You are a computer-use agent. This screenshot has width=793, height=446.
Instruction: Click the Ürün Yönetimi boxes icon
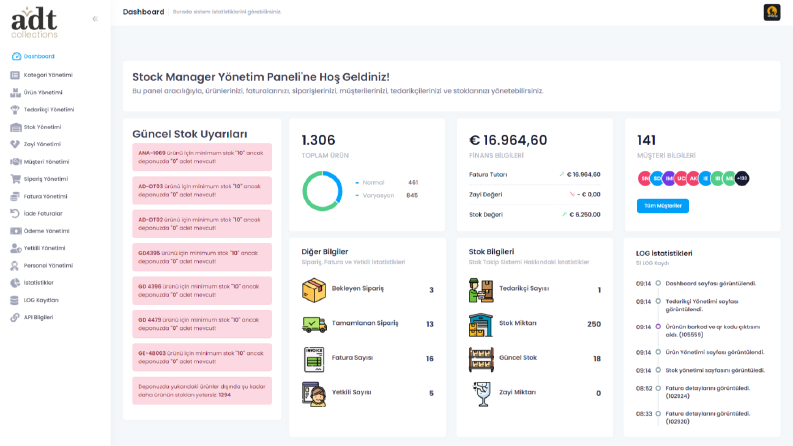click(x=15, y=93)
